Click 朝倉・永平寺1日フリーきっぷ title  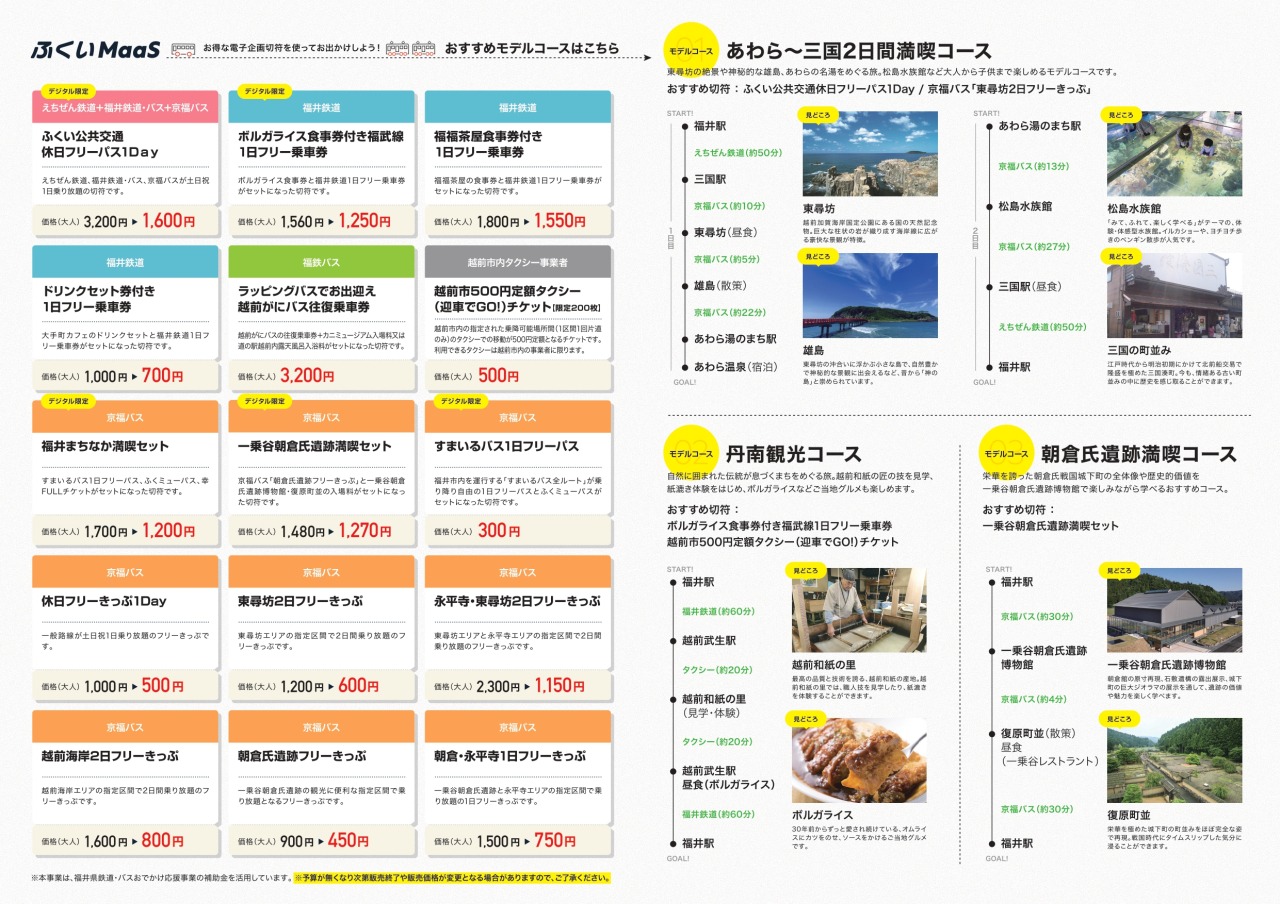tap(510, 756)
